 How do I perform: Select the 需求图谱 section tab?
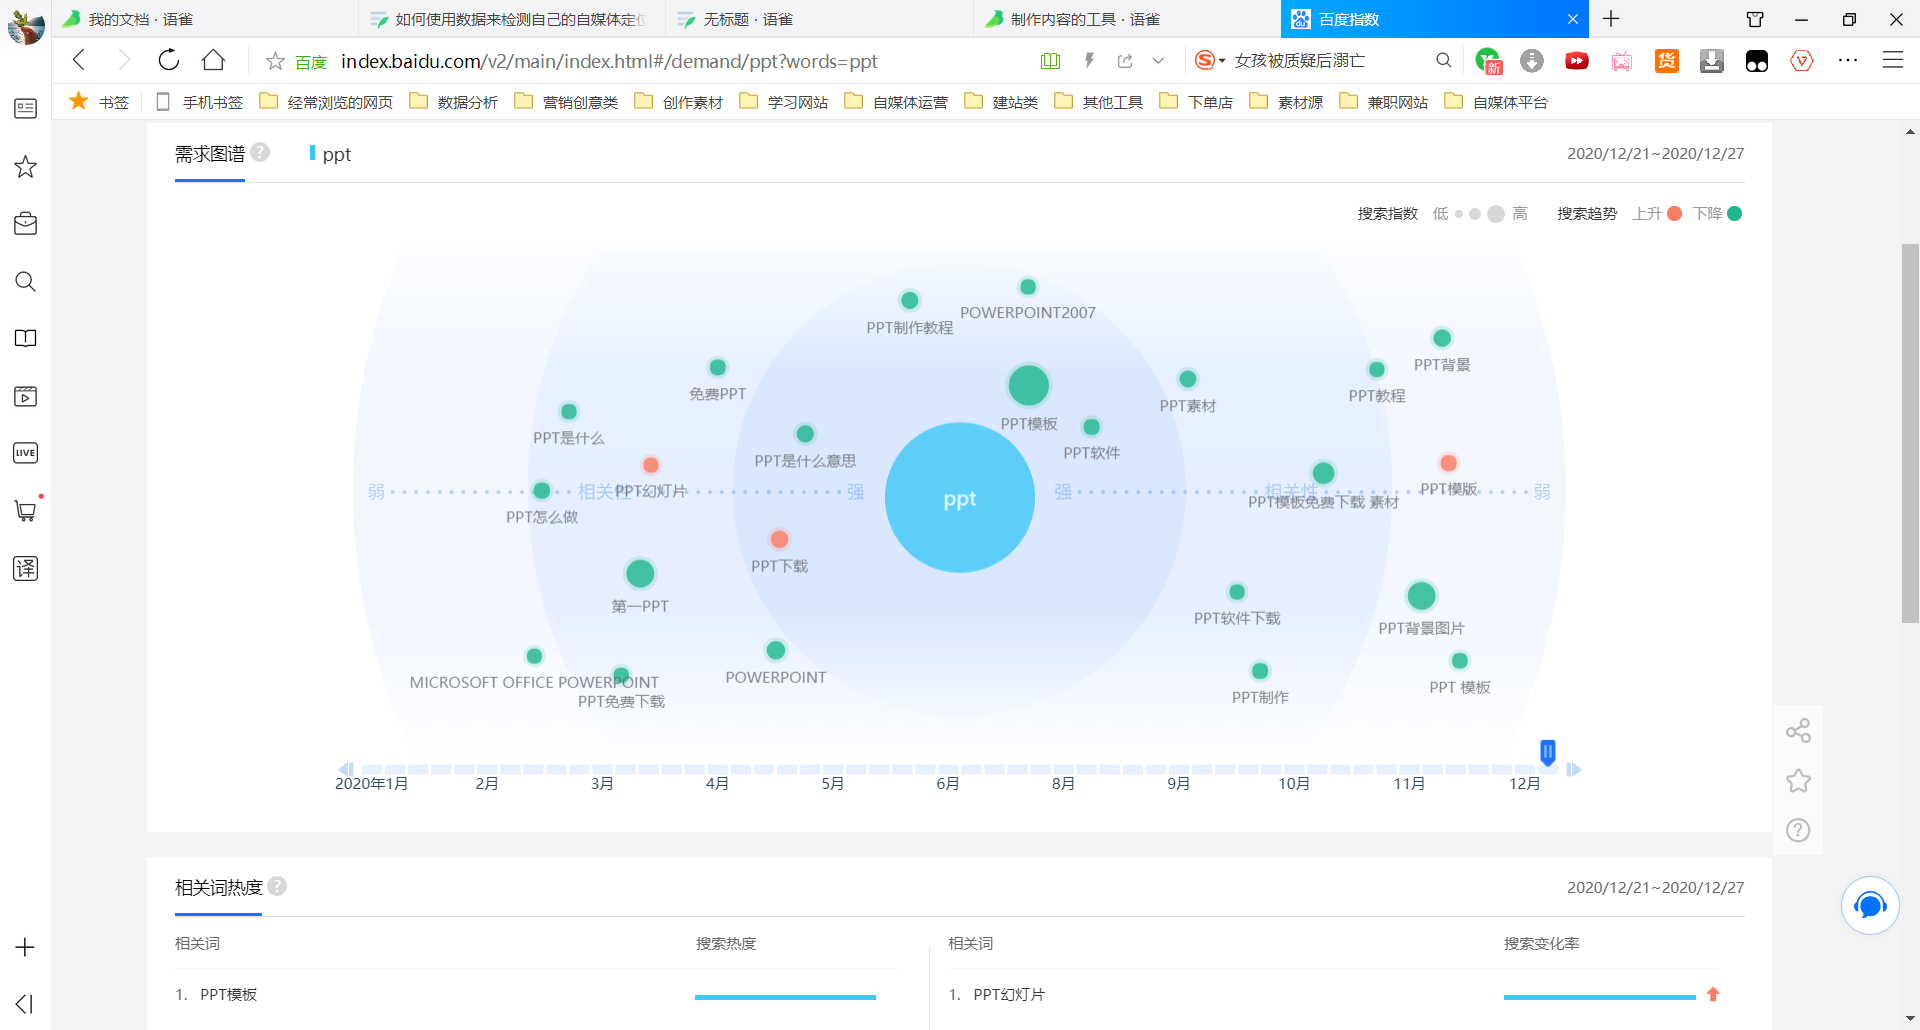(x=210, y=154)
